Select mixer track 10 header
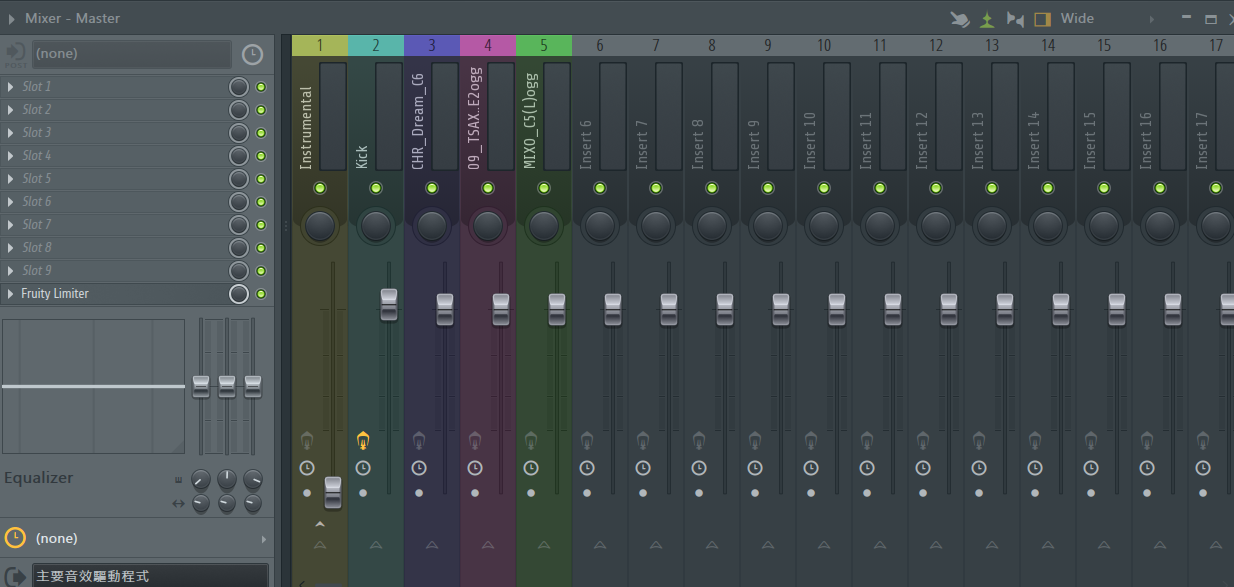Image resolution: width=1234 pixels, height=587 pixels. [x=824, y=45]
